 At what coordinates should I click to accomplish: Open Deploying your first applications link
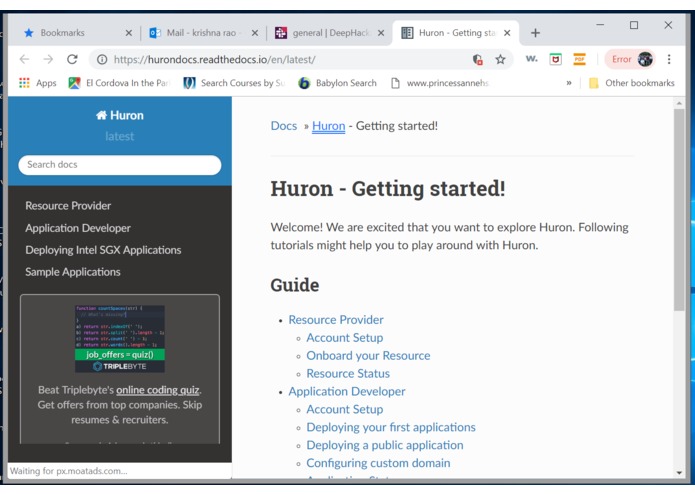[391, 427]
